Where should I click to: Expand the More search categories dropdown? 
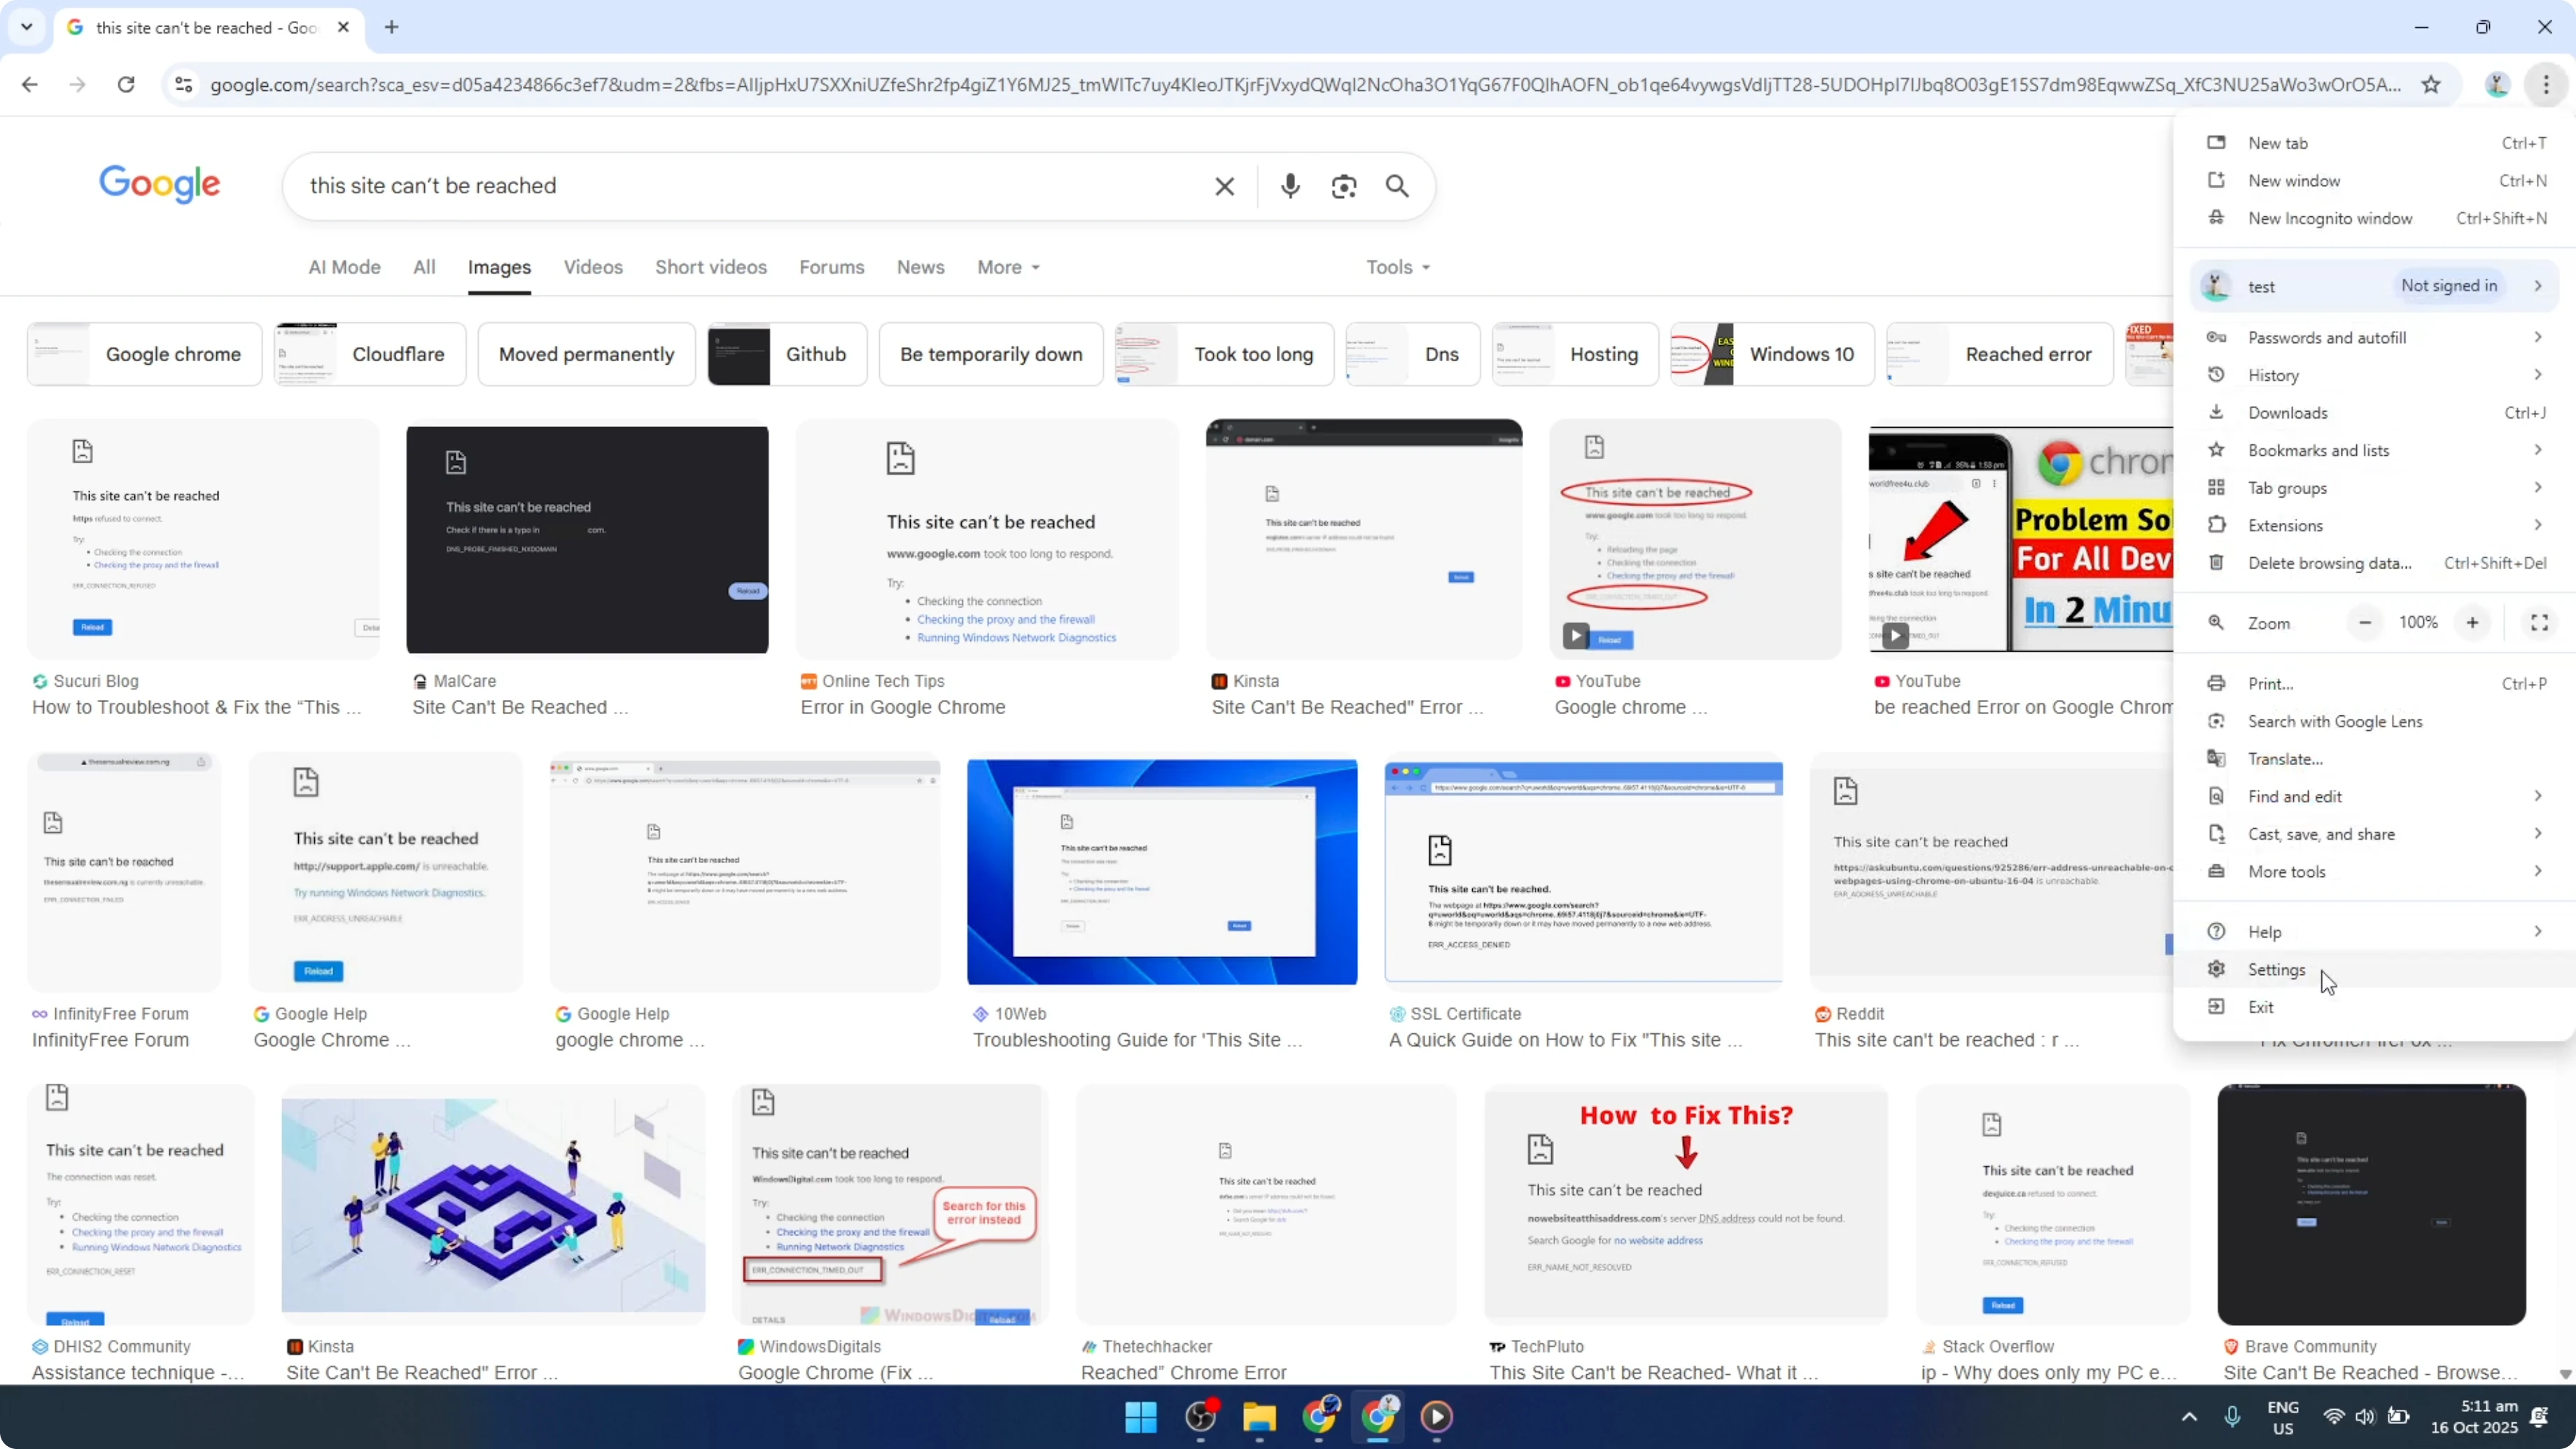[x=1008, y=267]
